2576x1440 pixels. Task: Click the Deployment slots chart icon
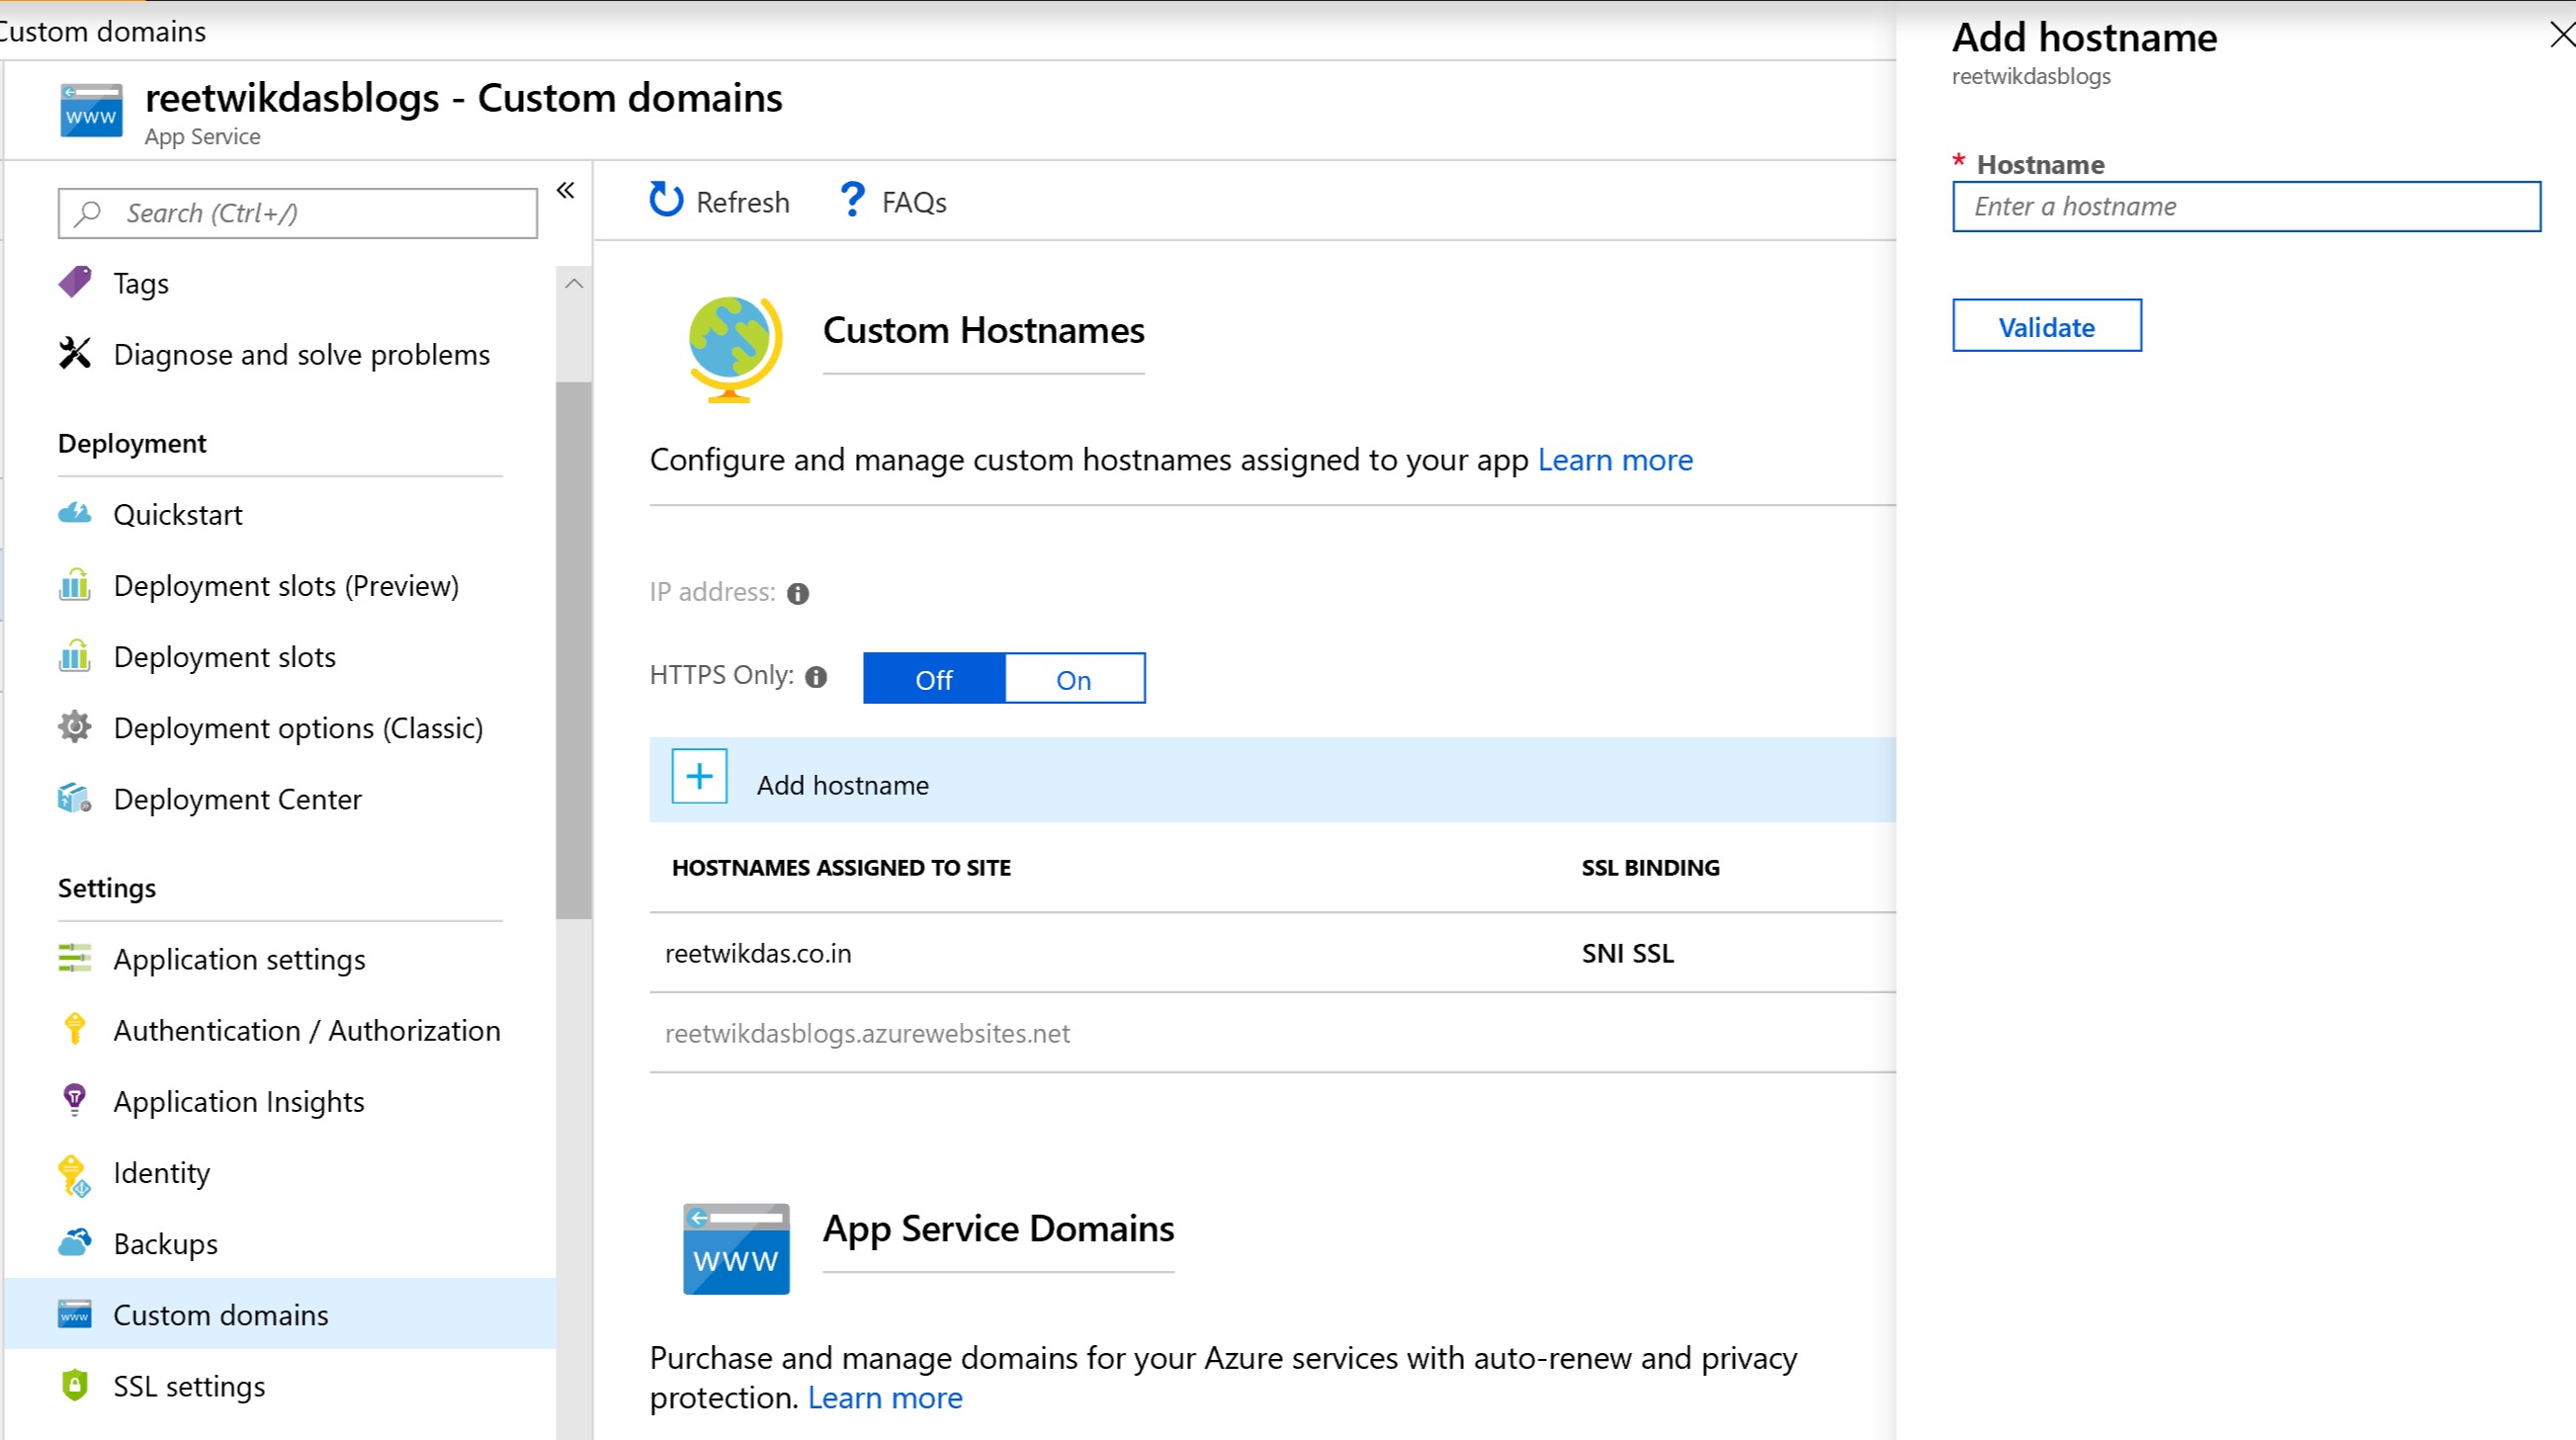pos(75,656)
